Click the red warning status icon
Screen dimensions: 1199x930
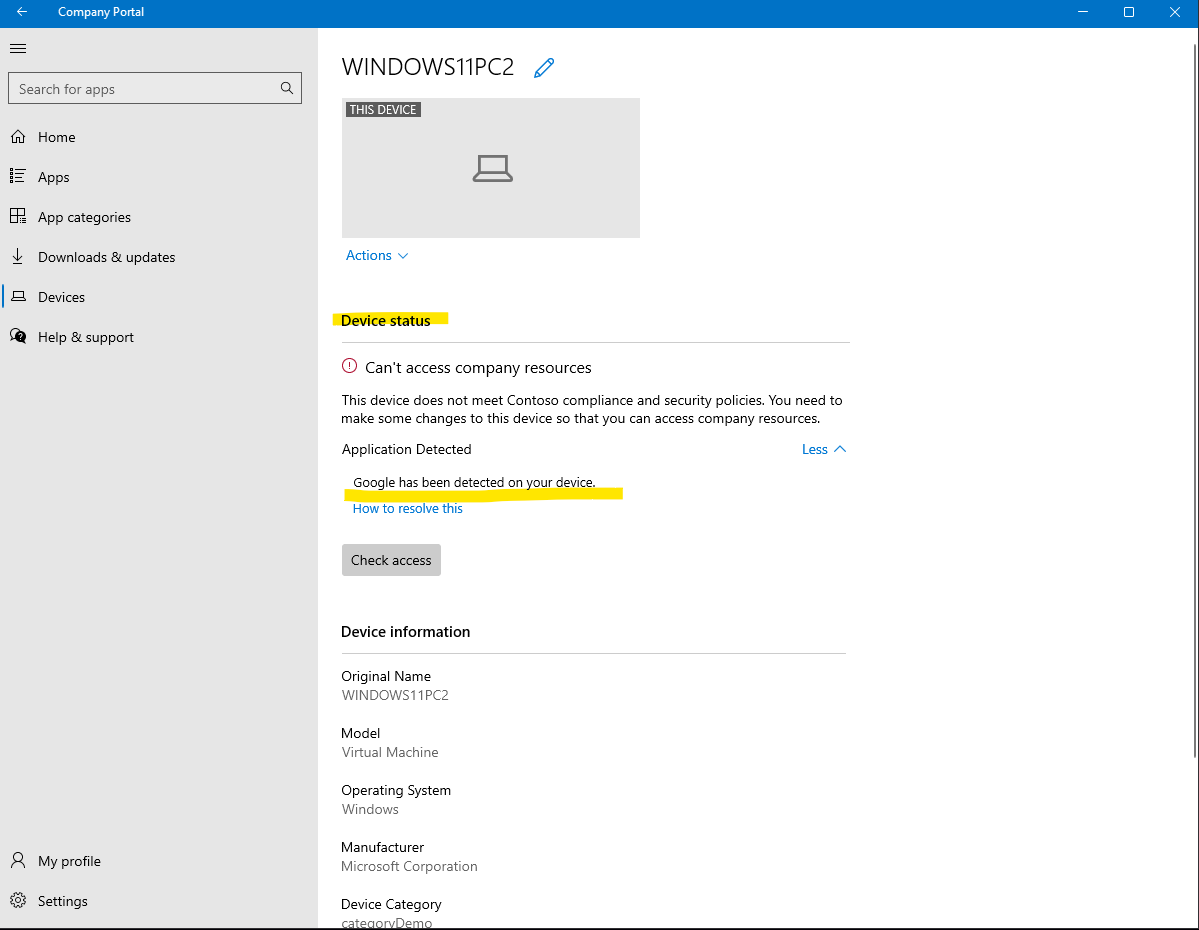(x=349, y=366)
